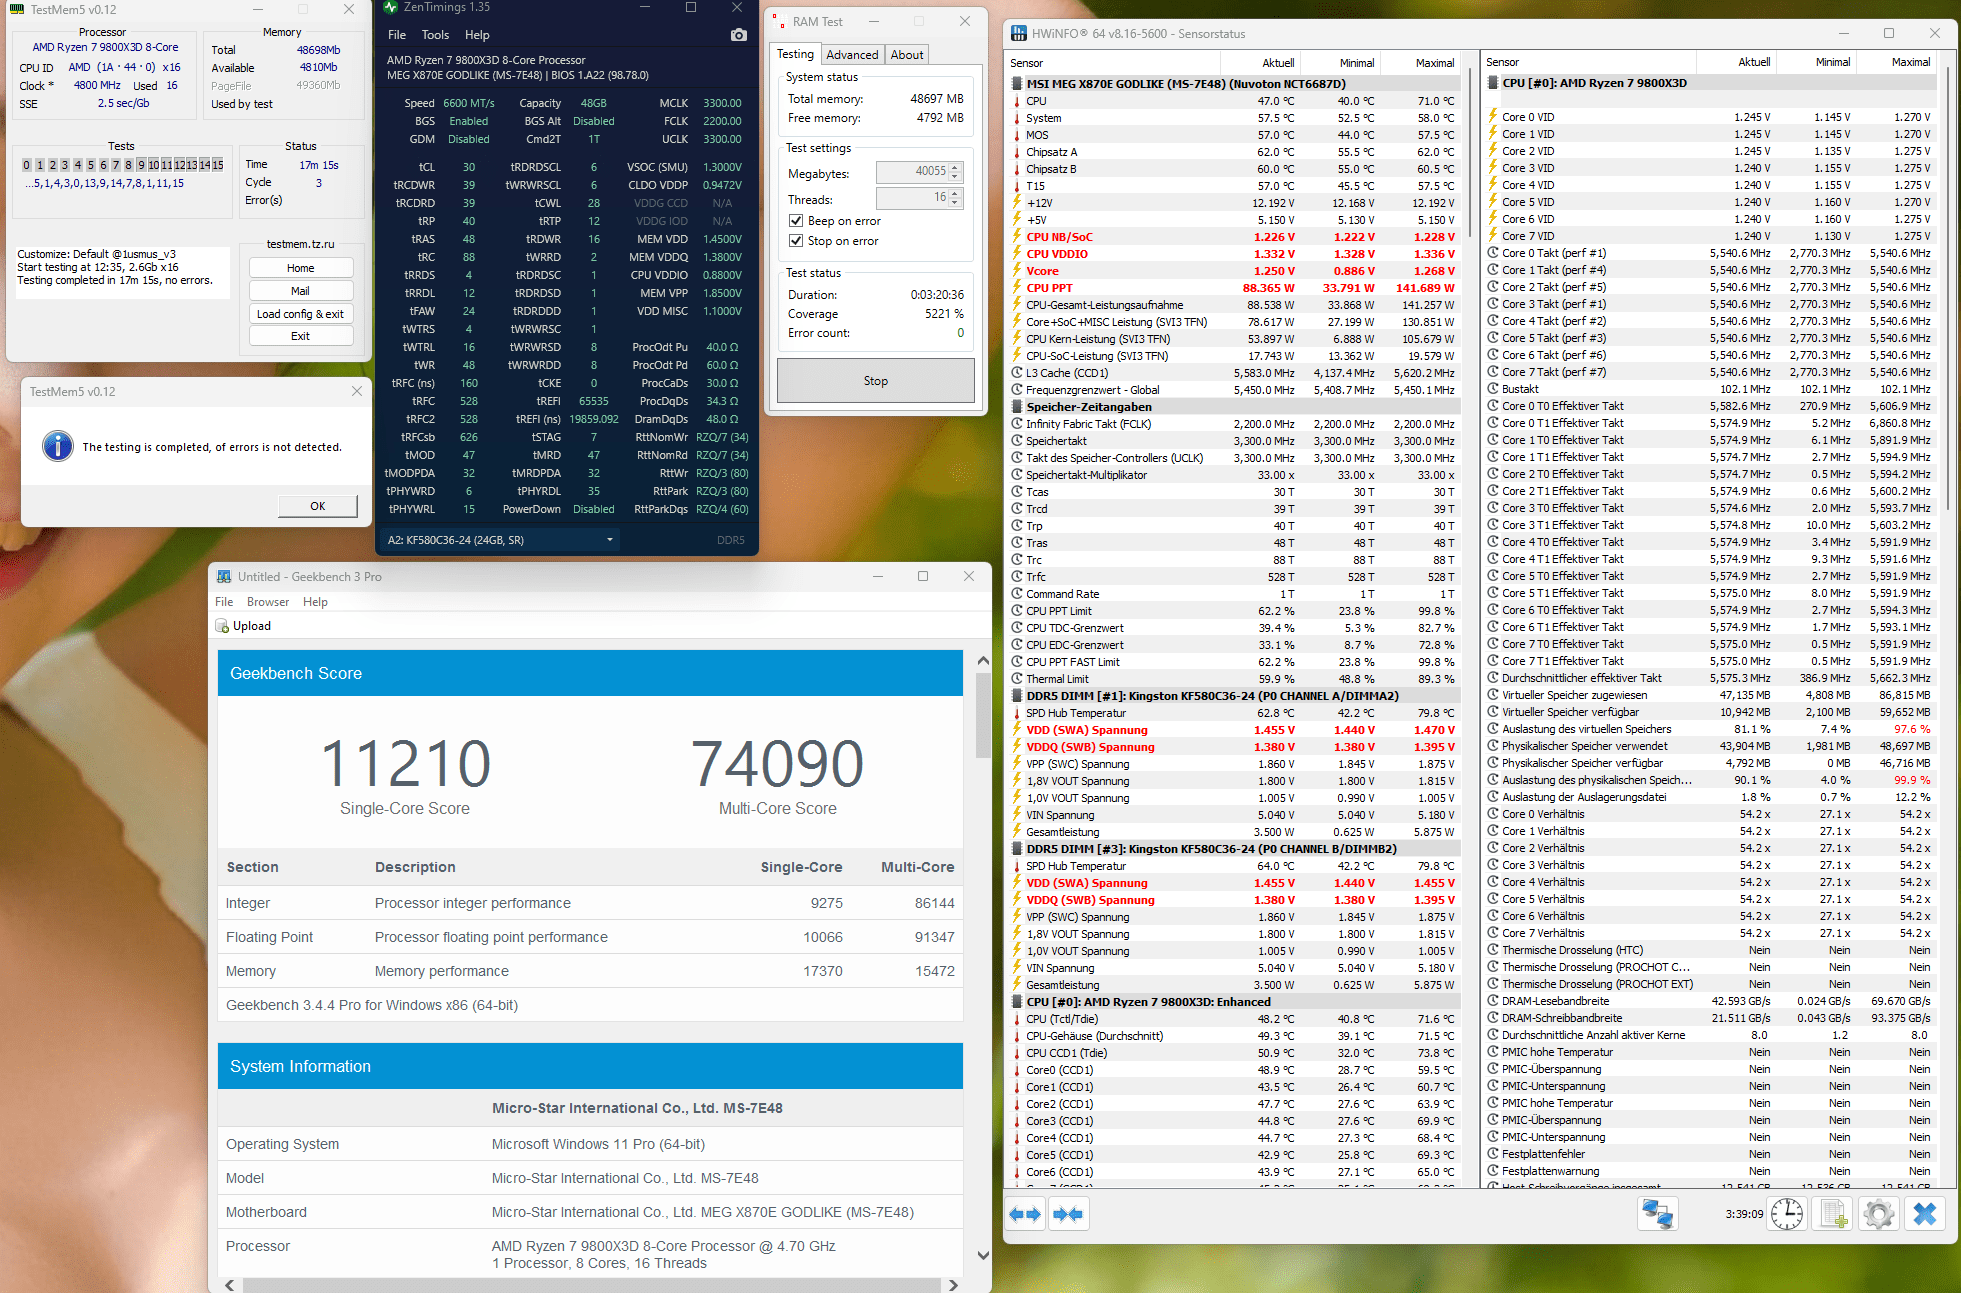The height and width of the screenshot is (1293, 1961).
Task: Click the TestMem5 Home button
Action: (x=301, y=268)
